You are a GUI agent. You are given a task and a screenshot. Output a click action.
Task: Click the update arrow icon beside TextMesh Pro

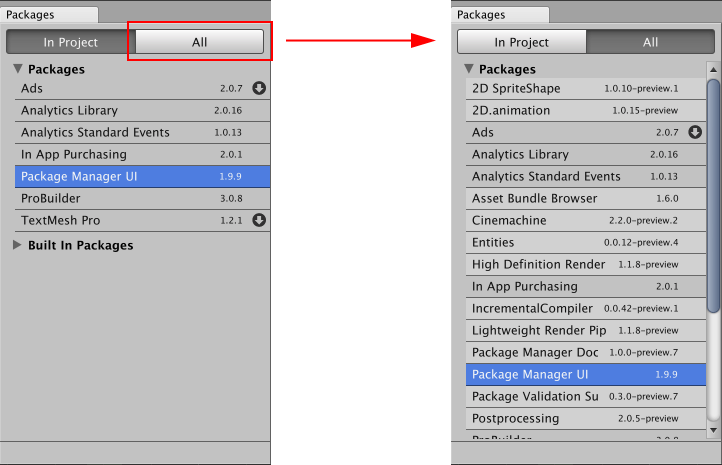(259, 220)
